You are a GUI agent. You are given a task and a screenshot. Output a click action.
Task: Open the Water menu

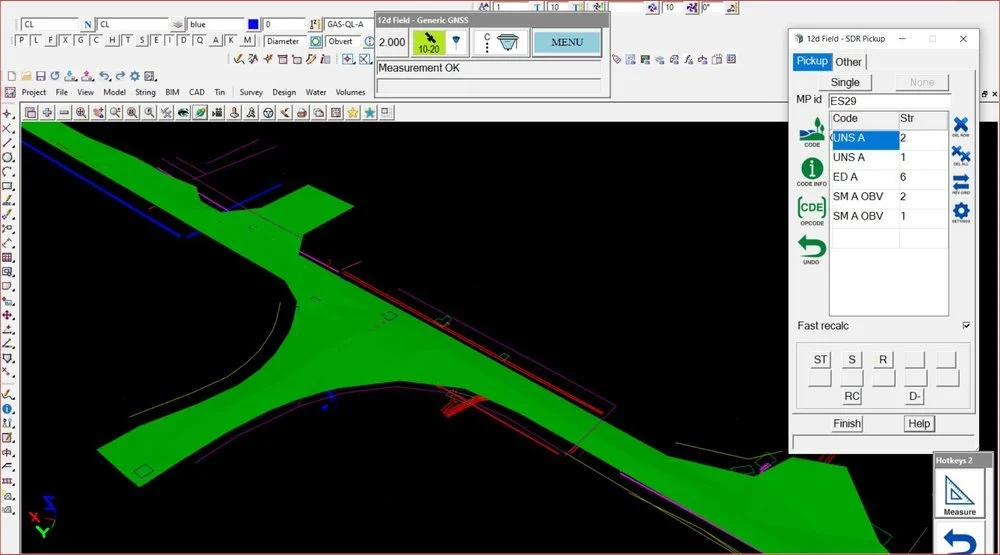316,92
